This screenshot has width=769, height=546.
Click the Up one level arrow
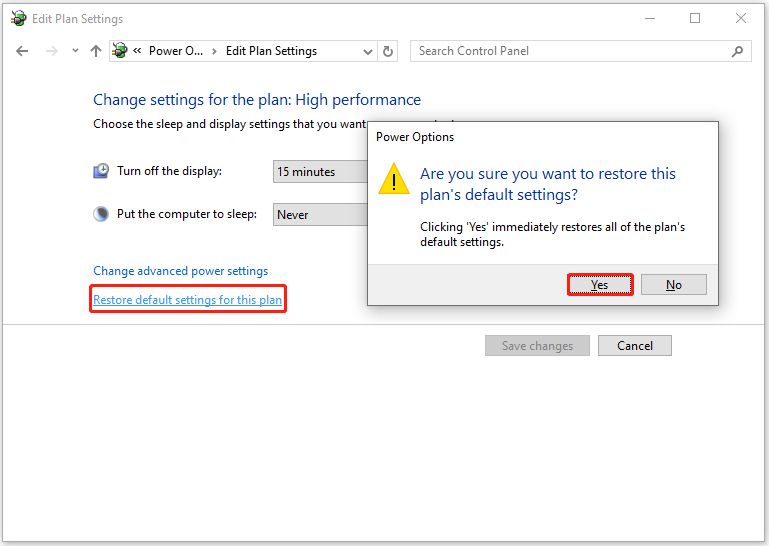coord(96,51)
